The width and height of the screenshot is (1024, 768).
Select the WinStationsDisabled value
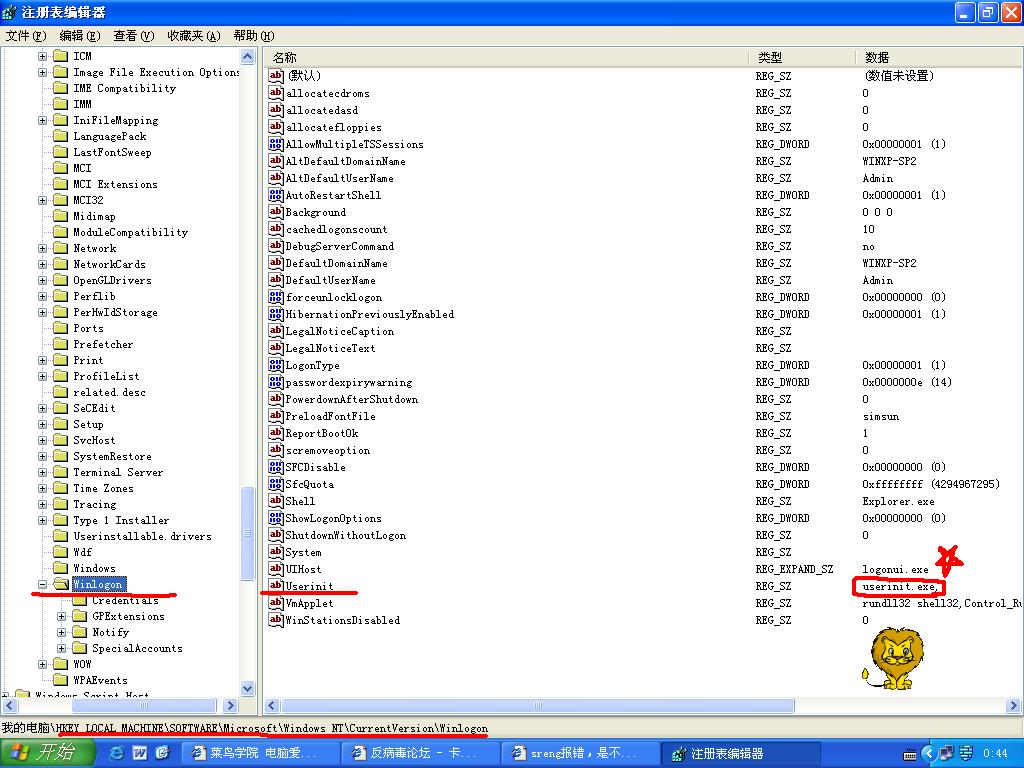[342, 620]
